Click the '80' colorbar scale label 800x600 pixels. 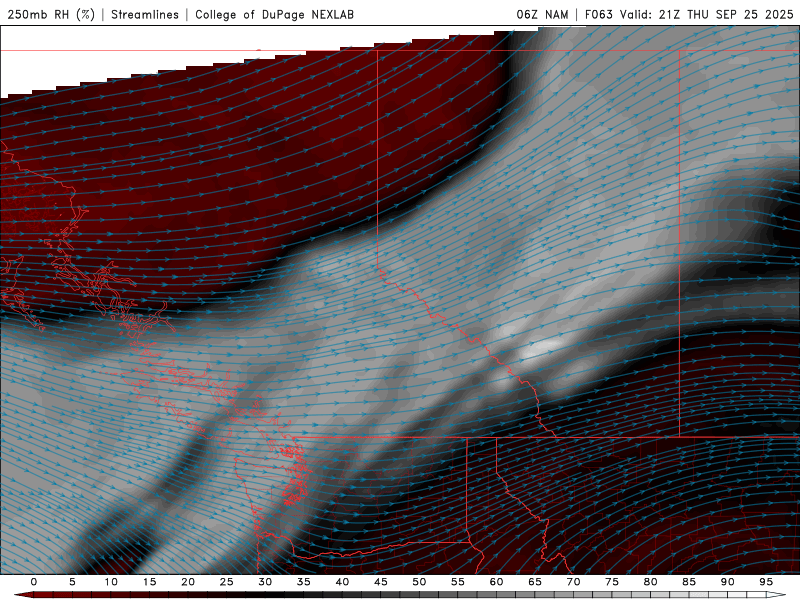(650, 582)
